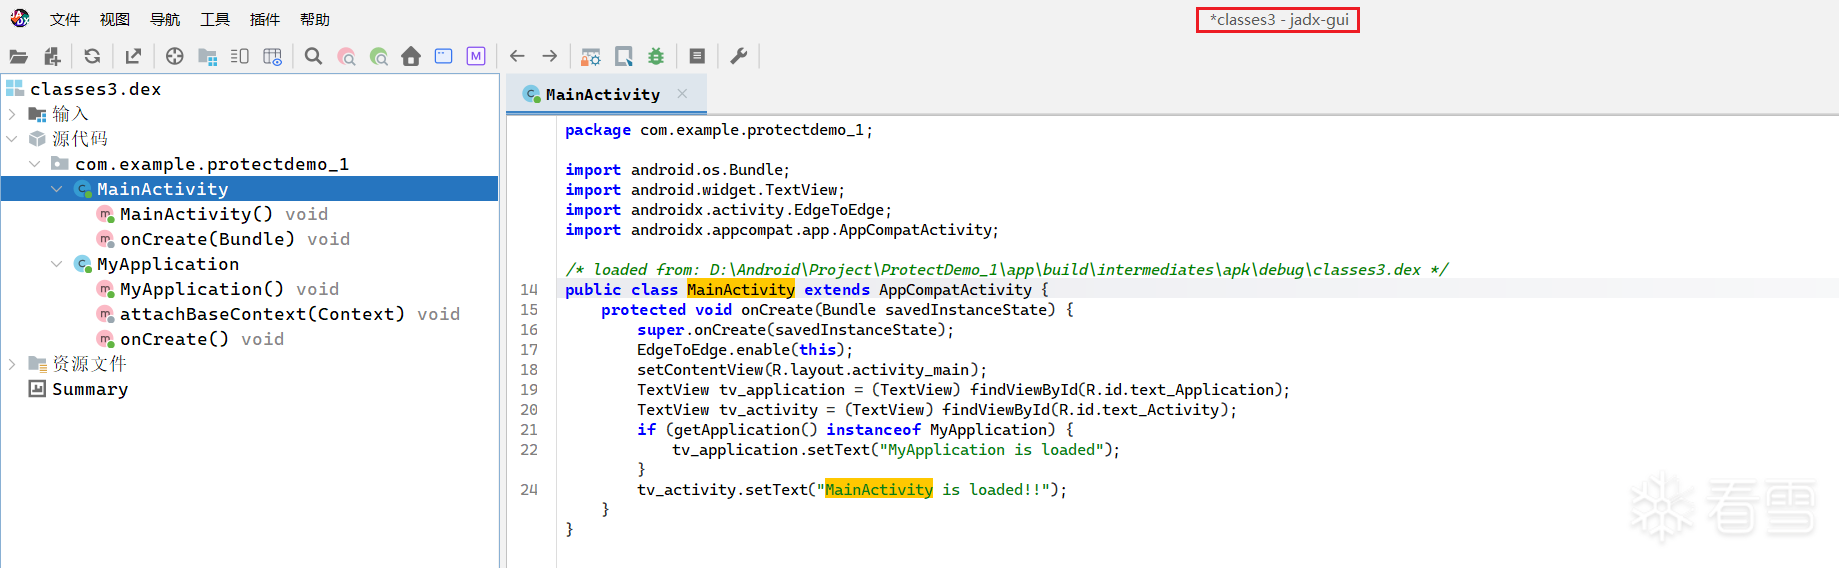This screenshot has height=568, width=1839.
Task: Open preferences with the wrench icon
Action: coord(739,57)
